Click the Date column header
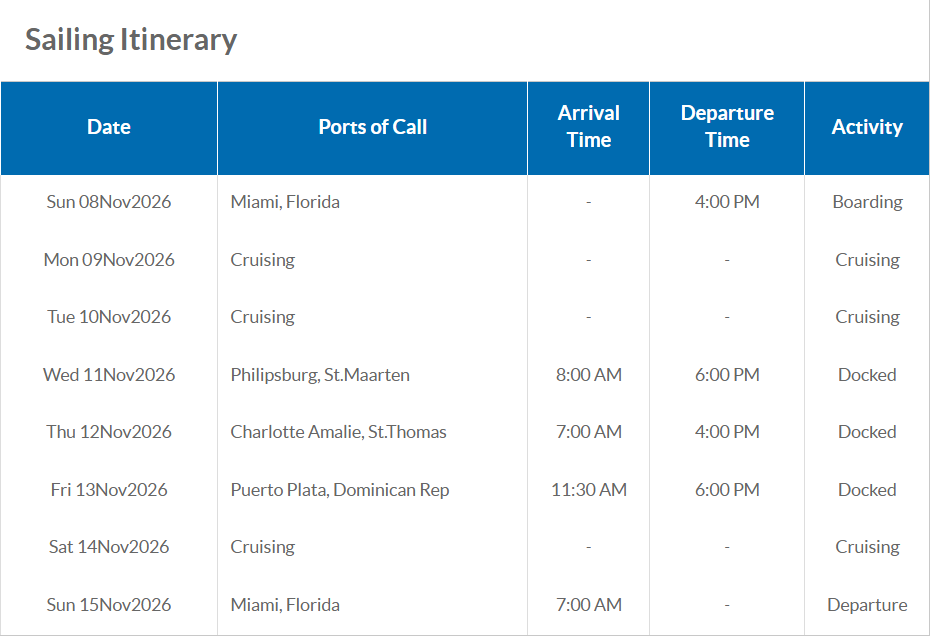 coord(109,127)
